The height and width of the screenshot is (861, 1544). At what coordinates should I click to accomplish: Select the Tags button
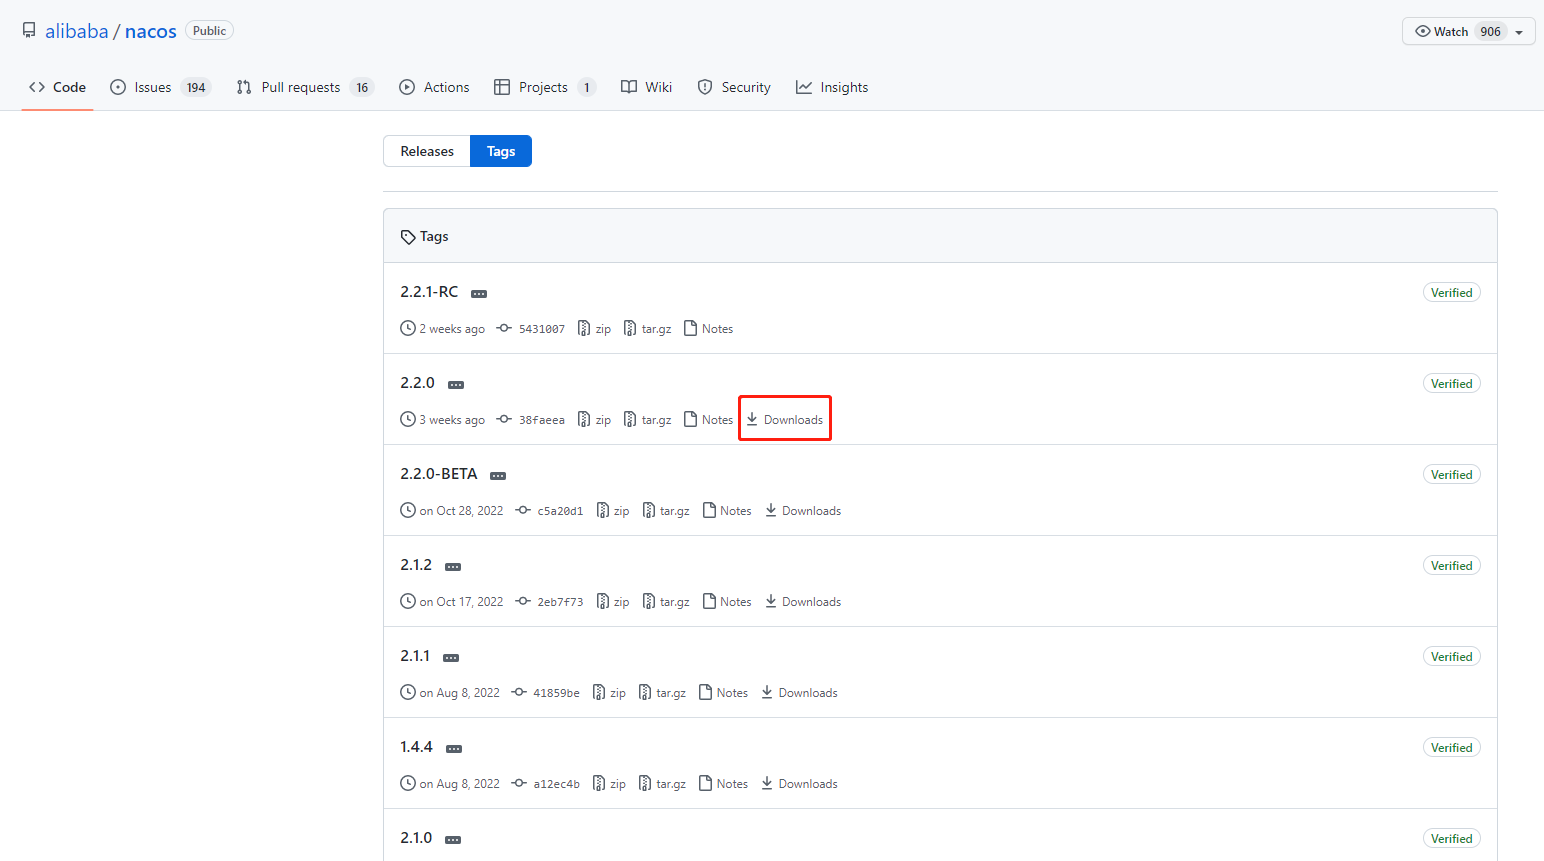coord(501,151)
